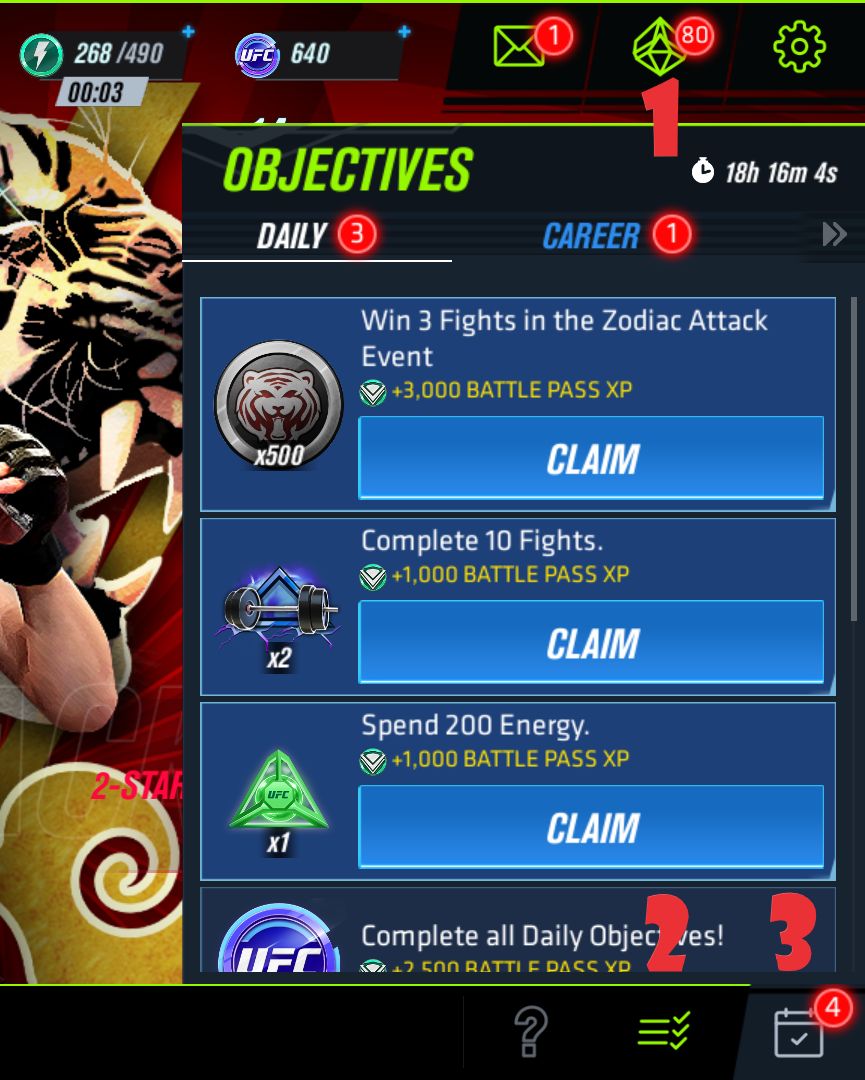
Task: Claim the Zodiac Attack Event reward
Action: point(591,458)
